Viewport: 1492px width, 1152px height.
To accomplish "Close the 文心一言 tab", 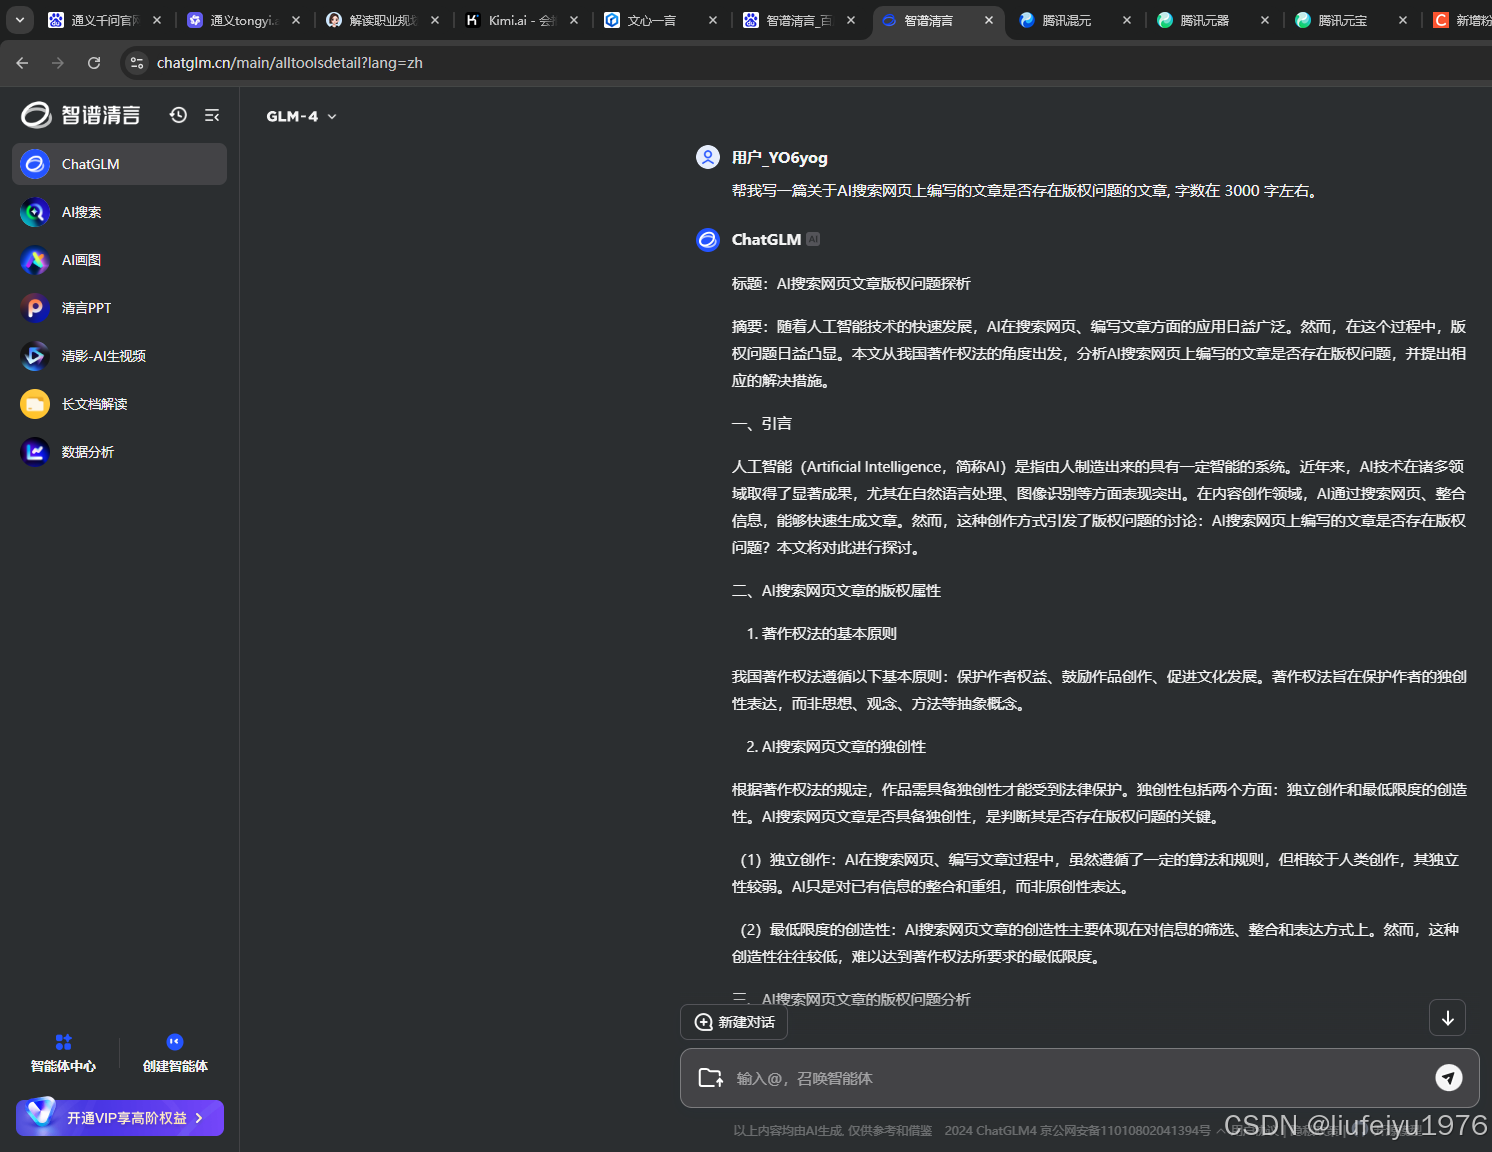I will click(x=713, y=20).
